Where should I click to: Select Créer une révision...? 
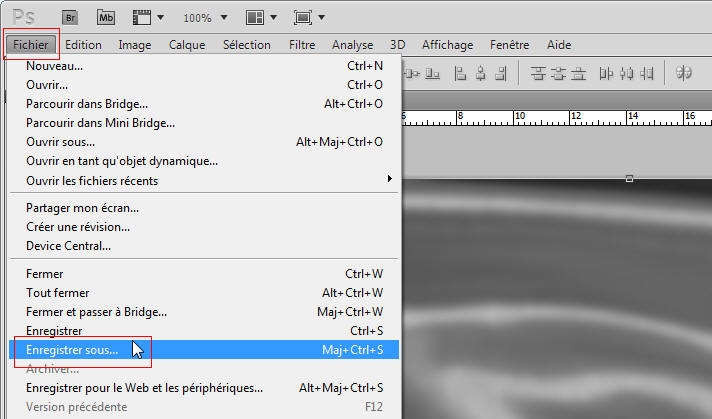(x=204, y=227)
